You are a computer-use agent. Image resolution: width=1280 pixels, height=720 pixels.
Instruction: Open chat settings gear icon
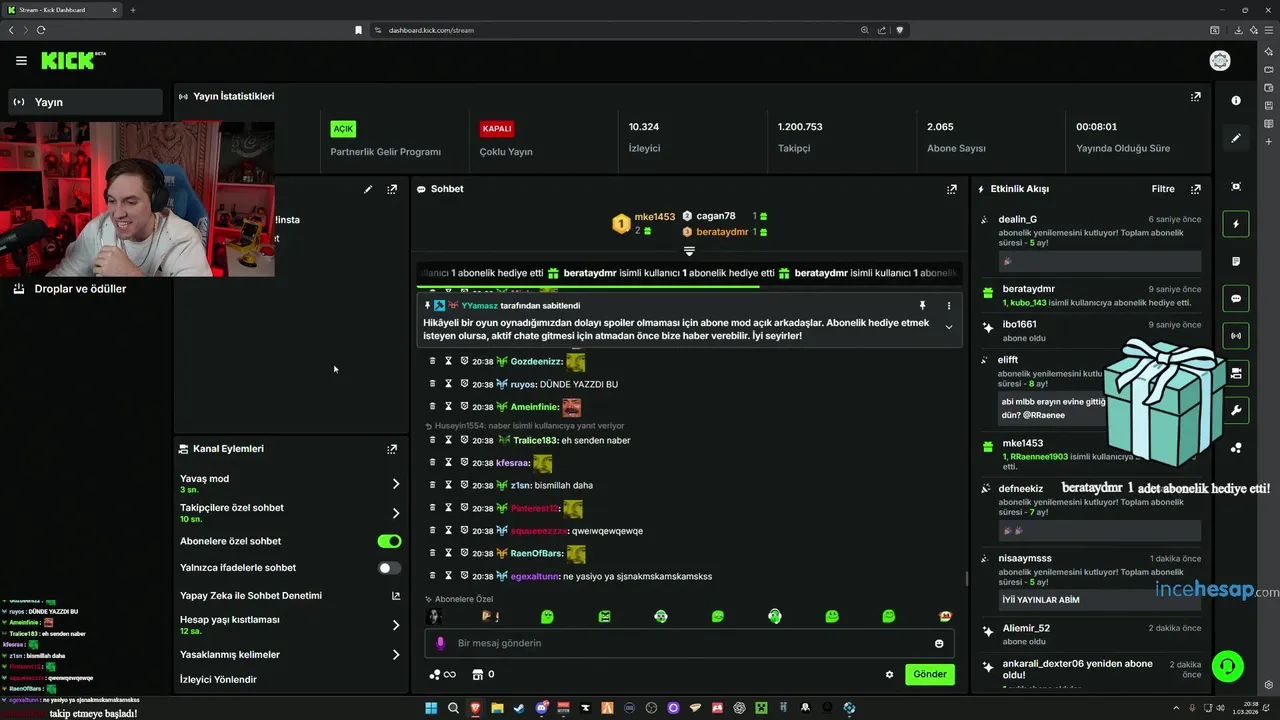coord(889,675)
